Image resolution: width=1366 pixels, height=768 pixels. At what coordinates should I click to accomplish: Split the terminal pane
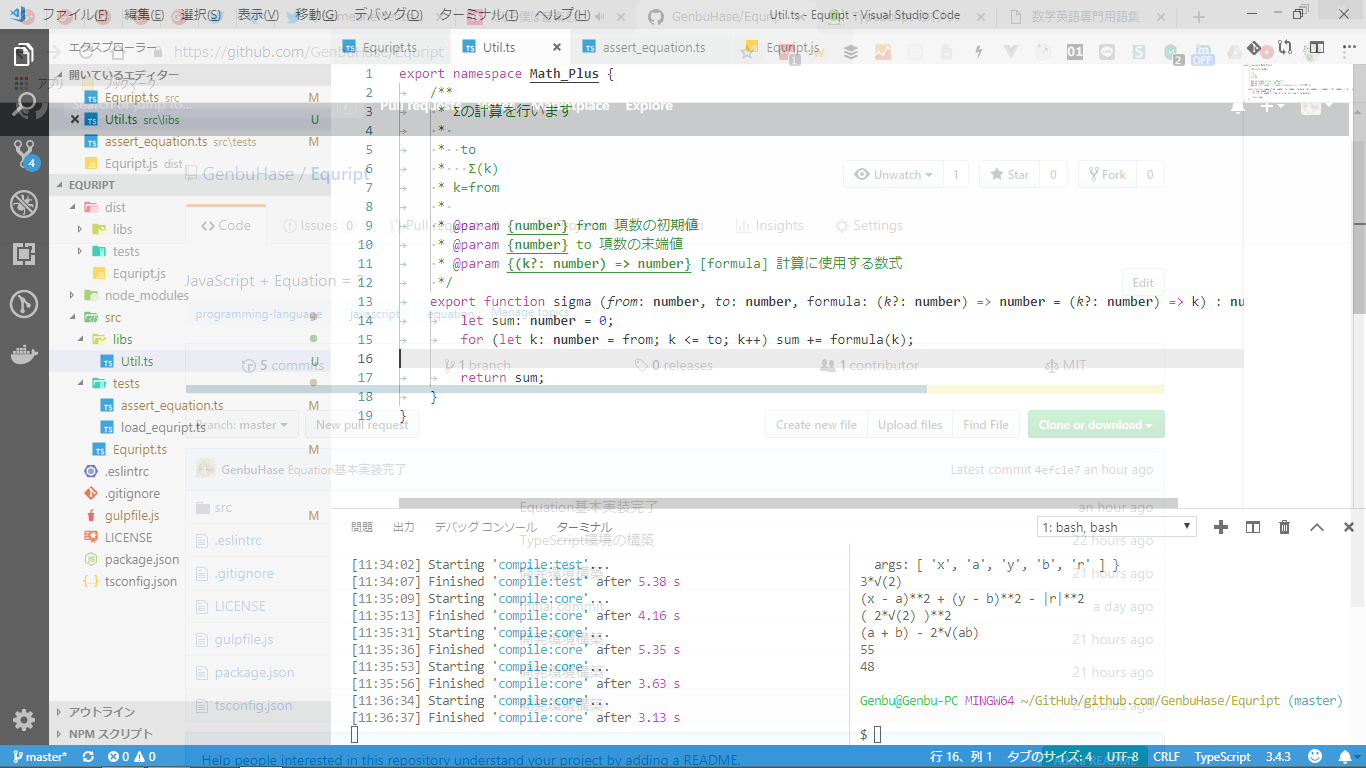pos(1252,527)
